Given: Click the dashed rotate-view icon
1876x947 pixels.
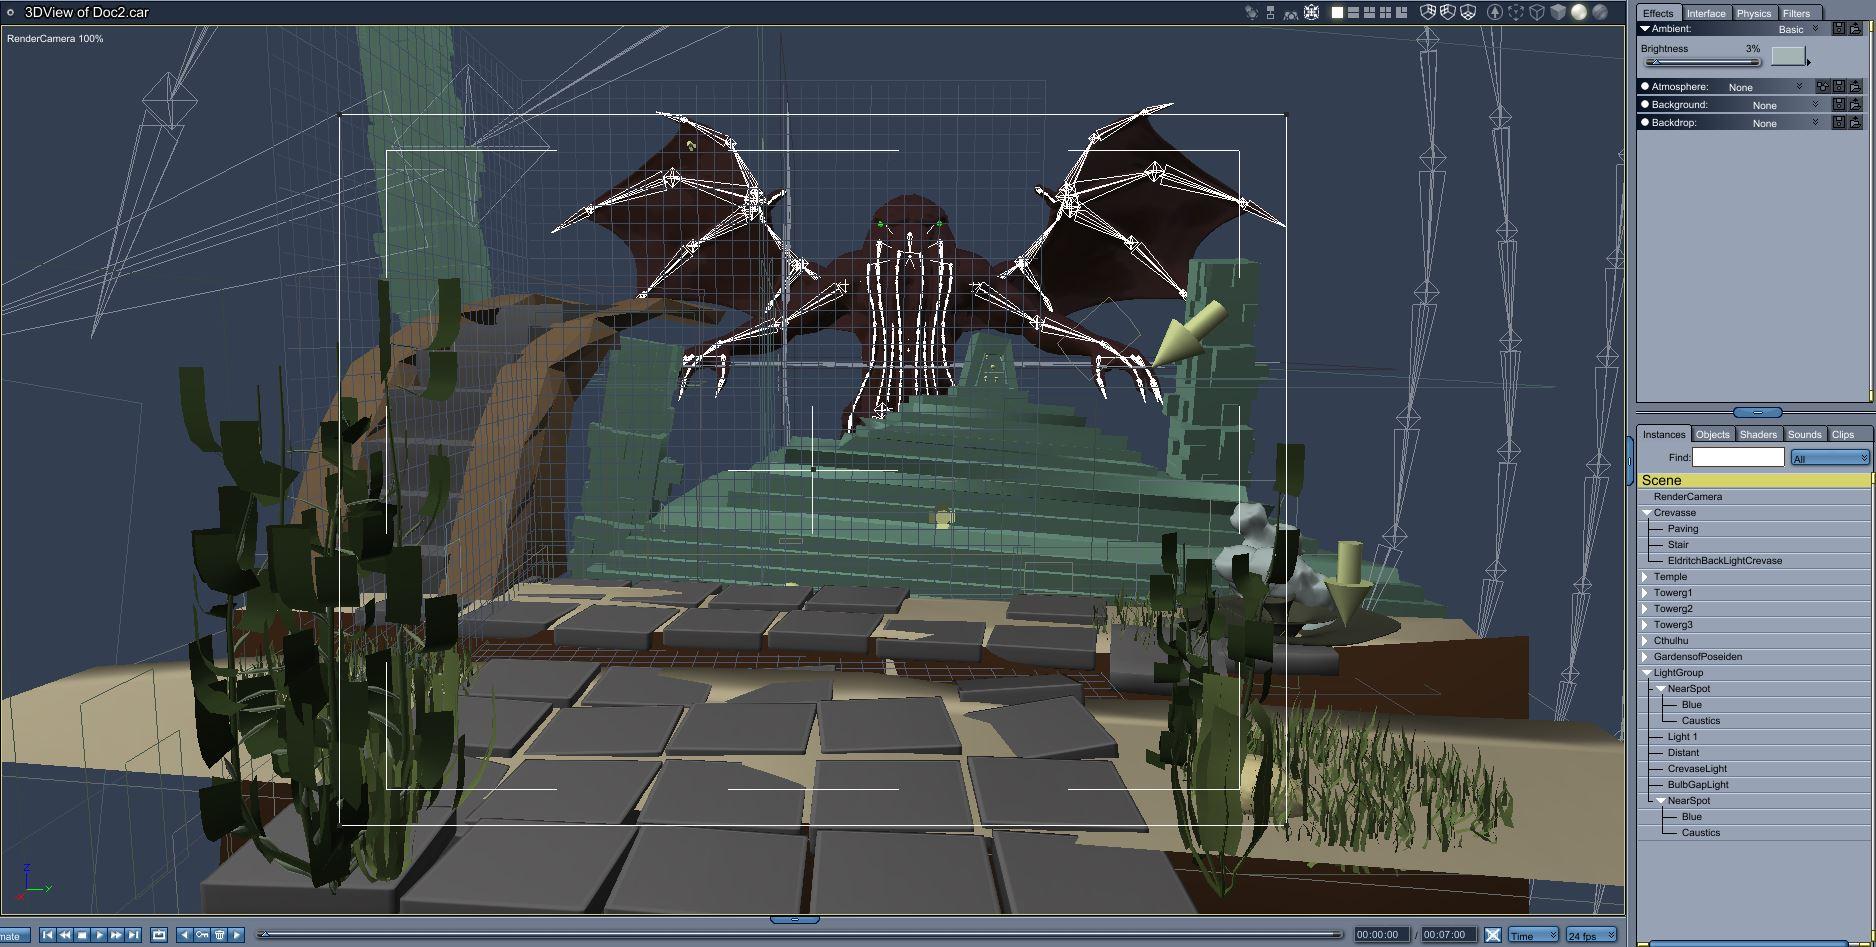Looking at the screenshot, I should (1516, 13).
